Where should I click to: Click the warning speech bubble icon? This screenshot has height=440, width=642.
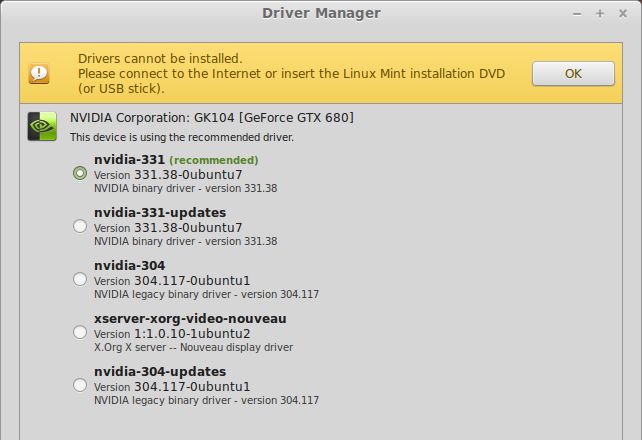point(39,74)
